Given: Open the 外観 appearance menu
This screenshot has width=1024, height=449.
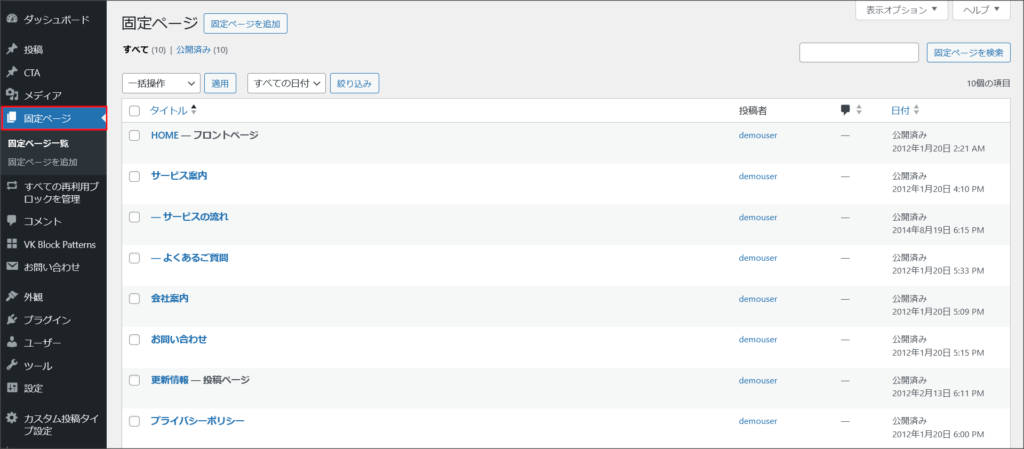Looking at the screenshot, I should tap(33, 297).
